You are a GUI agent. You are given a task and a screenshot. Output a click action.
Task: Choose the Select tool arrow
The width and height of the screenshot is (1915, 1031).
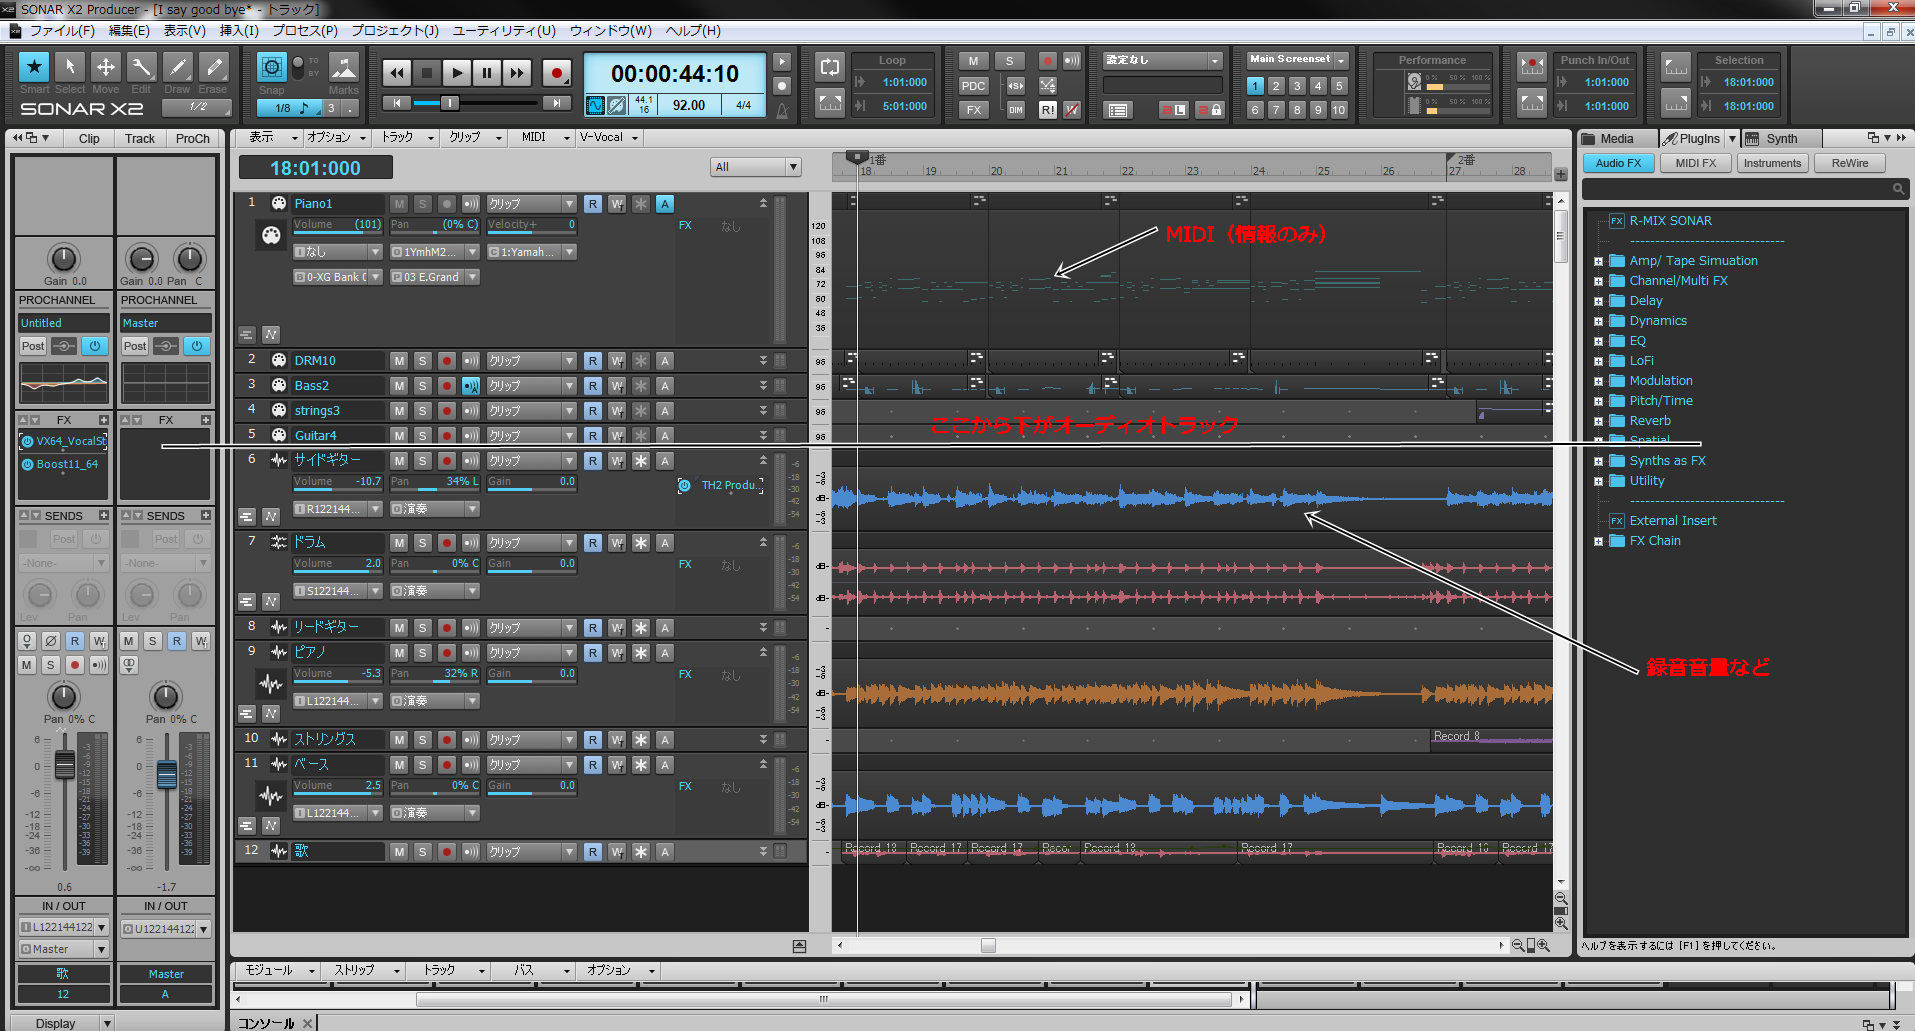70,67
